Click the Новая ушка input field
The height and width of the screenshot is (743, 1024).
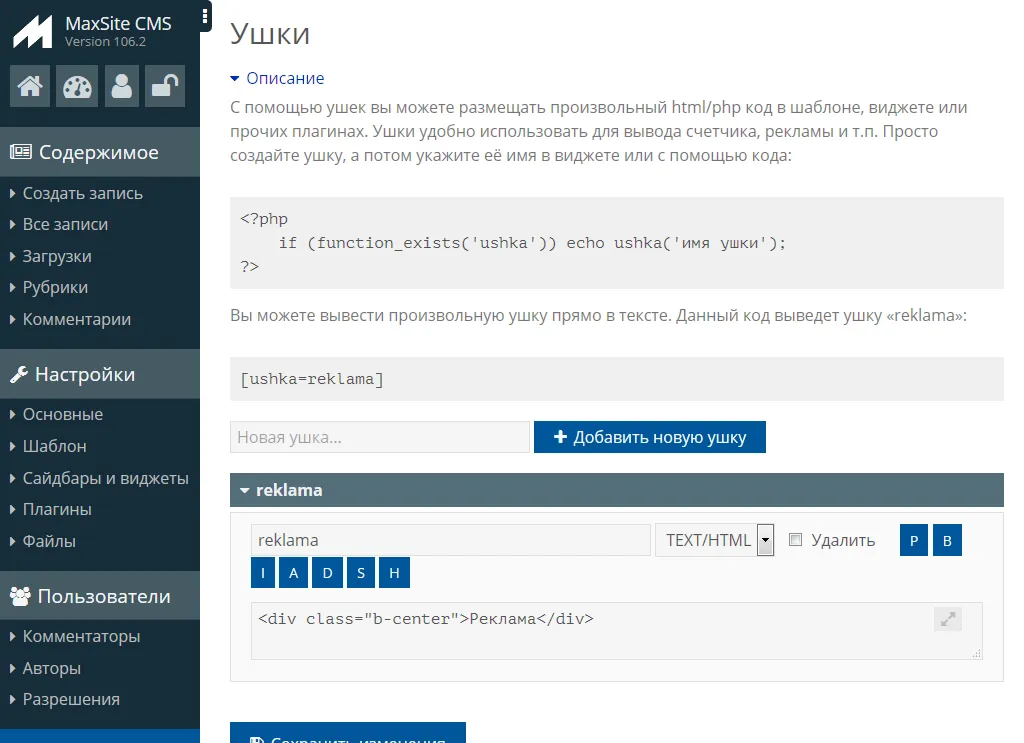coord(380,437)
